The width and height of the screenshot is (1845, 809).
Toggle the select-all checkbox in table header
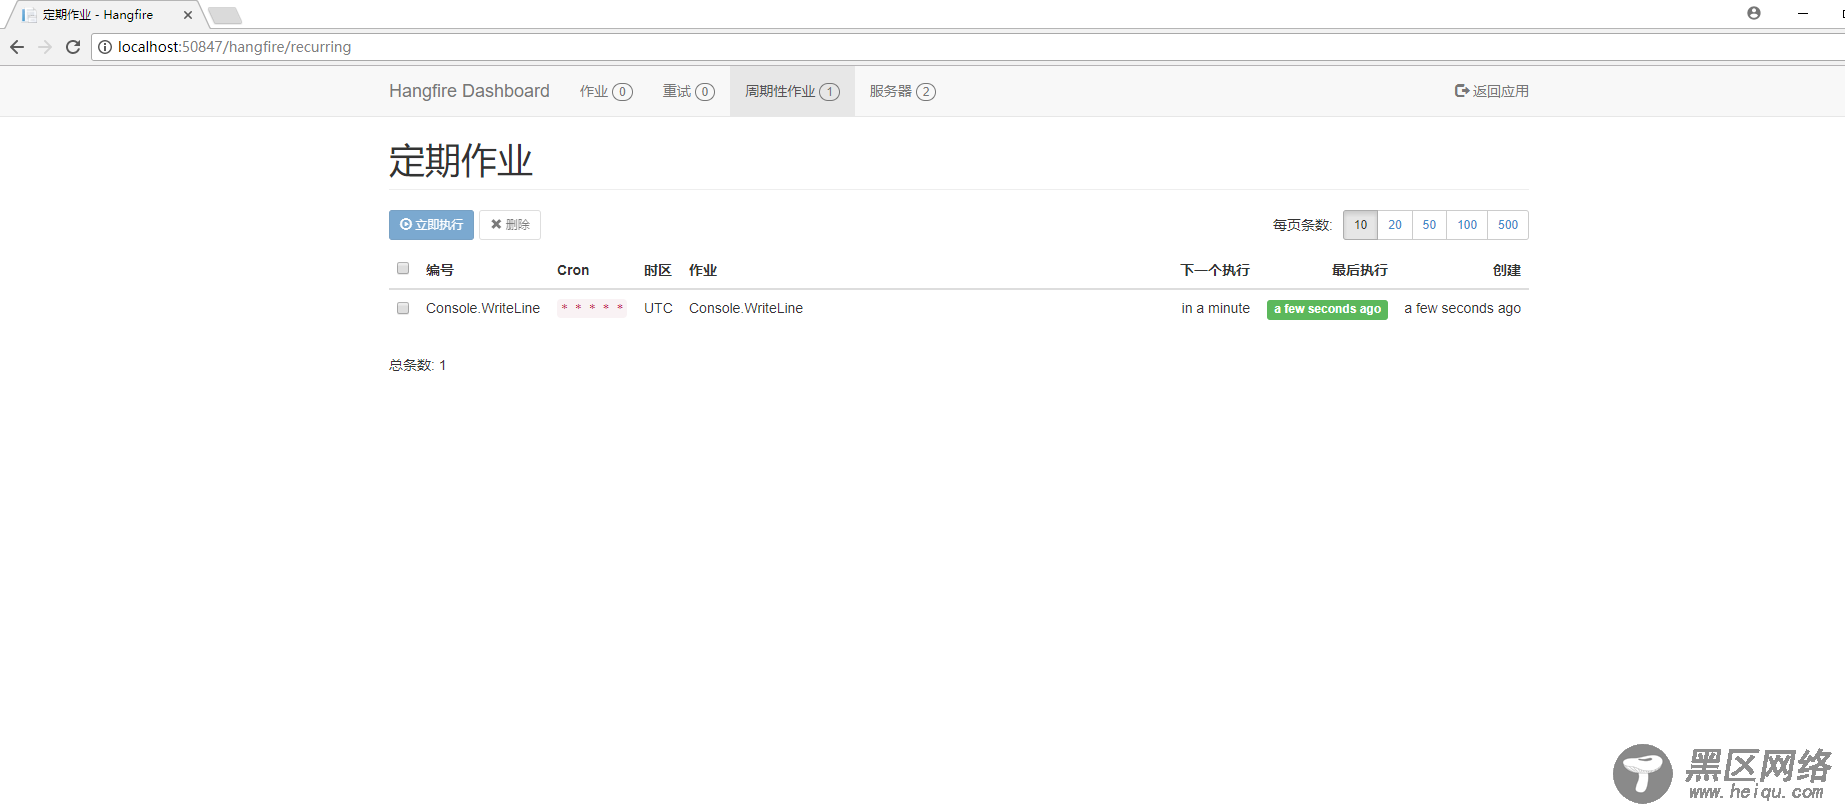pos(403,268)
